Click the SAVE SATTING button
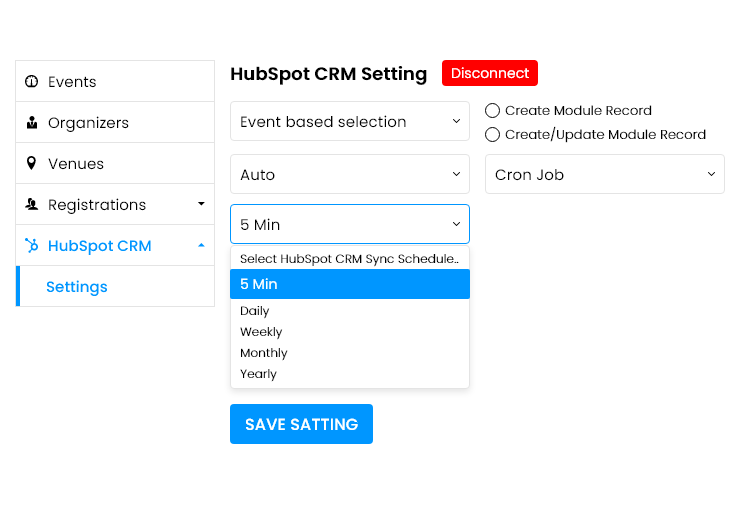Viewport: 755px width, 505px height. pyautogui.click(x=301, y=424)
